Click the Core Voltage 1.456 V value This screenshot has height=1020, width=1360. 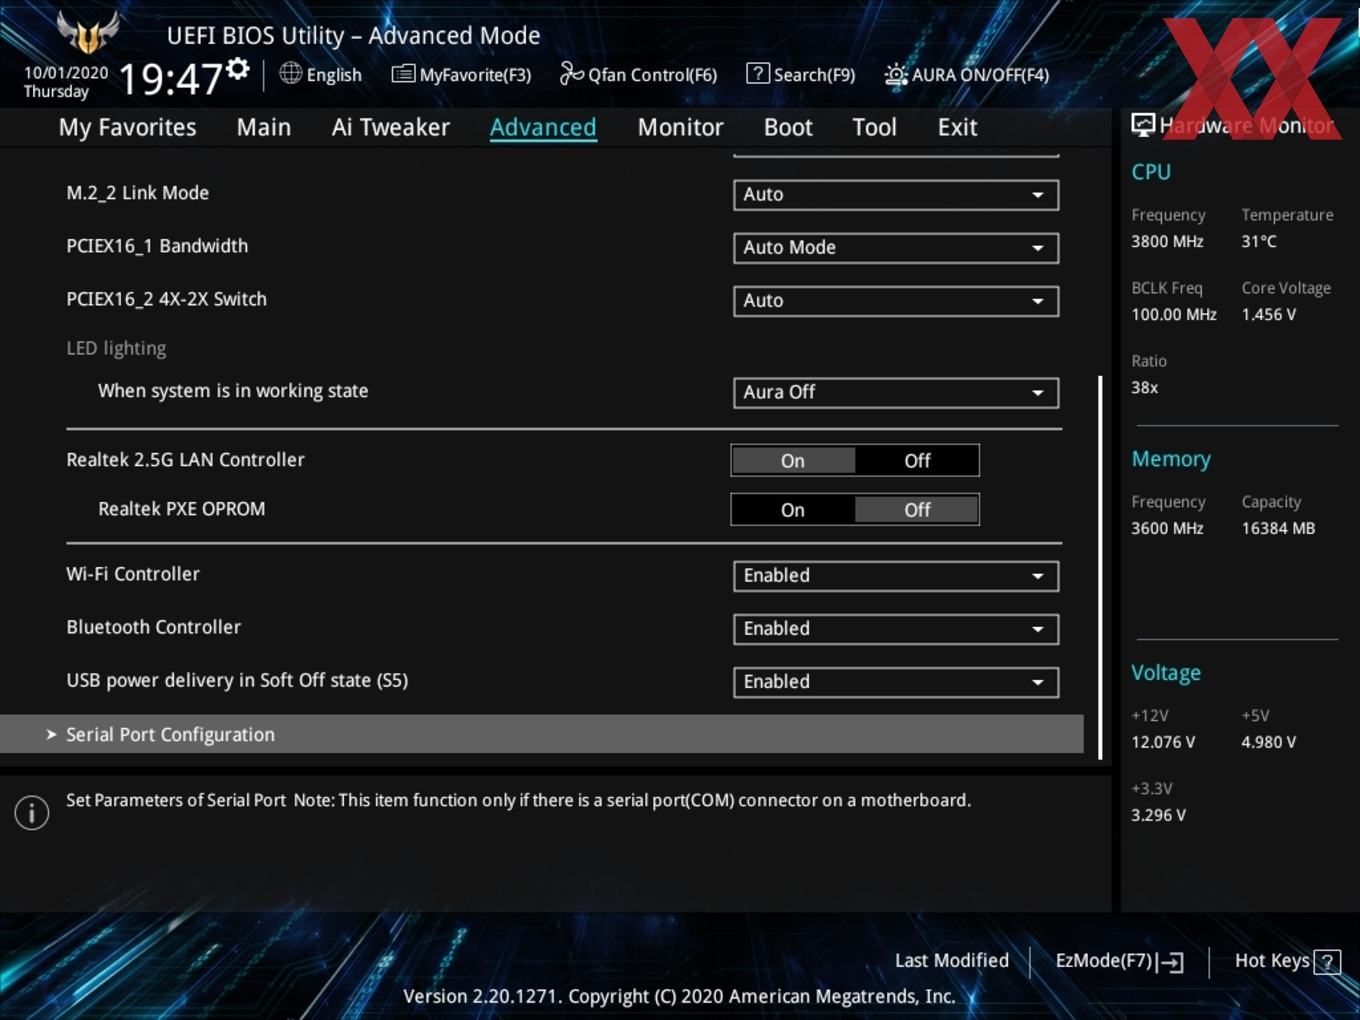coord(1269,314)
